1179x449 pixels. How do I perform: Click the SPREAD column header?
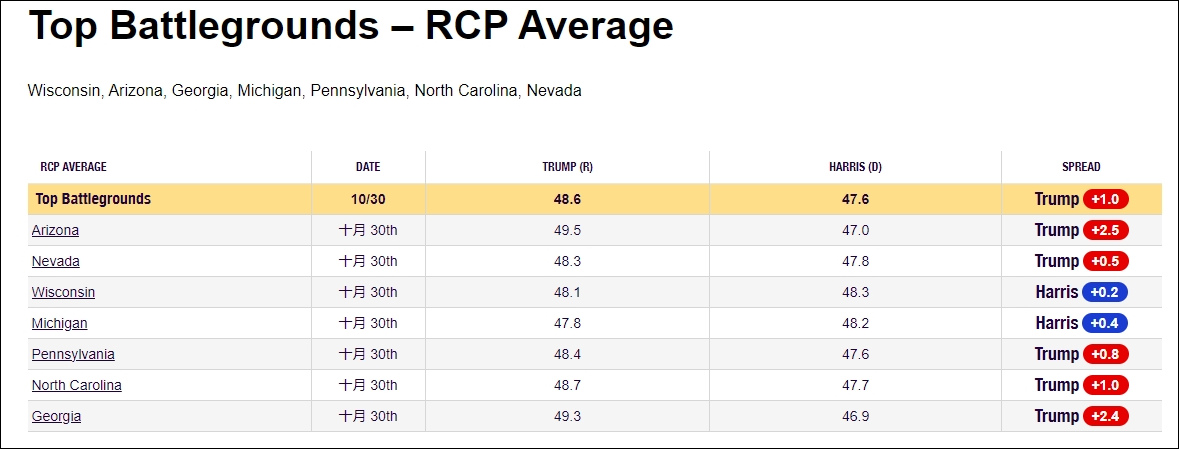tap(1081, 167)
